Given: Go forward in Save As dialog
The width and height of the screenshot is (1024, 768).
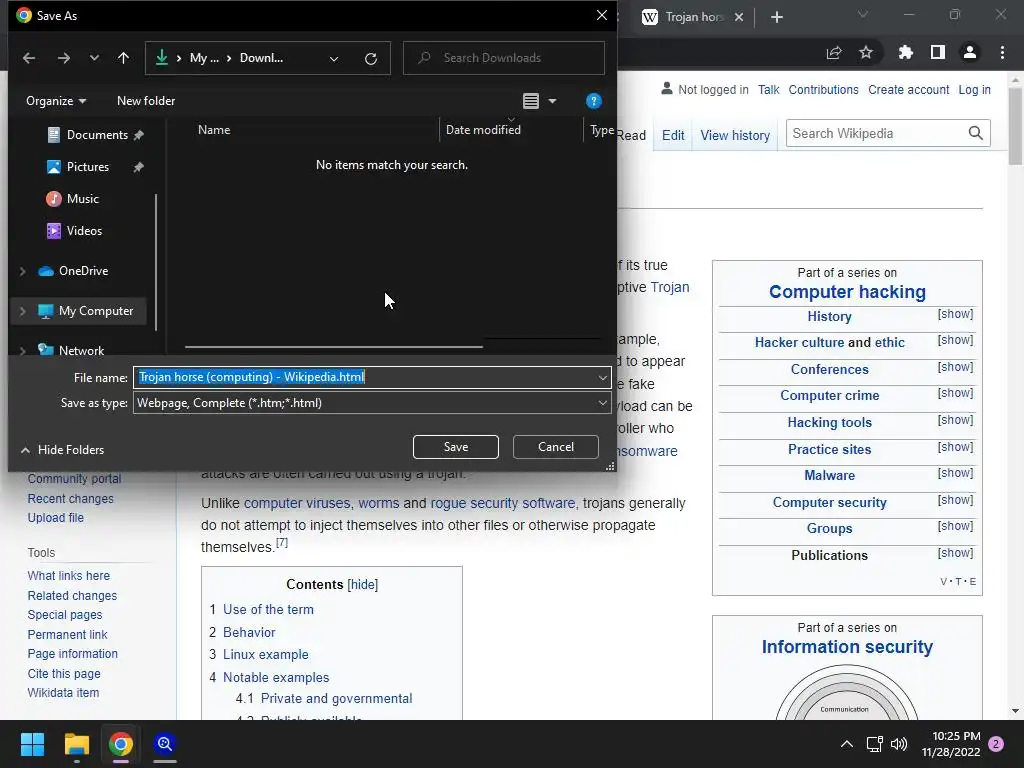Looking at the screenshot, I should [63, 58].
